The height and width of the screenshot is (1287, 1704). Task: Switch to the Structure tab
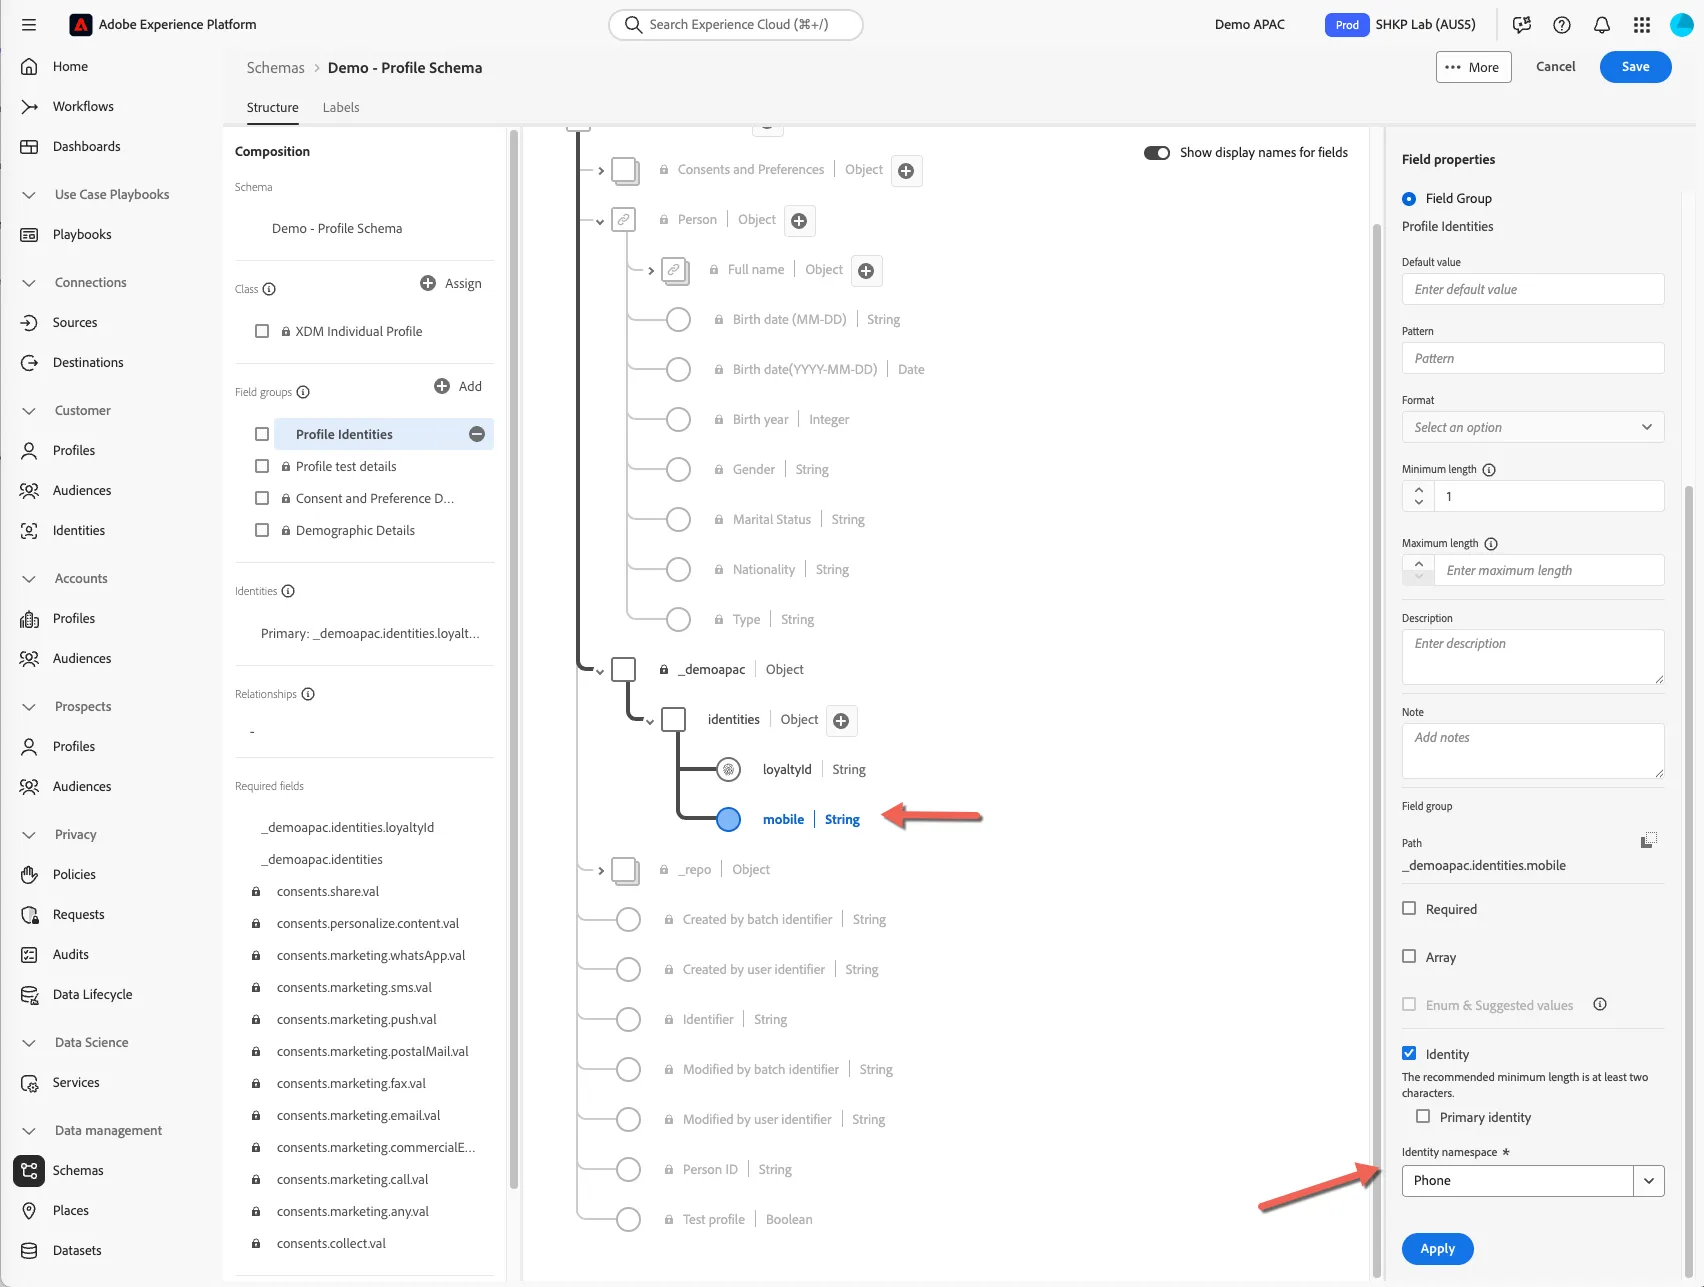coord(273,107)
